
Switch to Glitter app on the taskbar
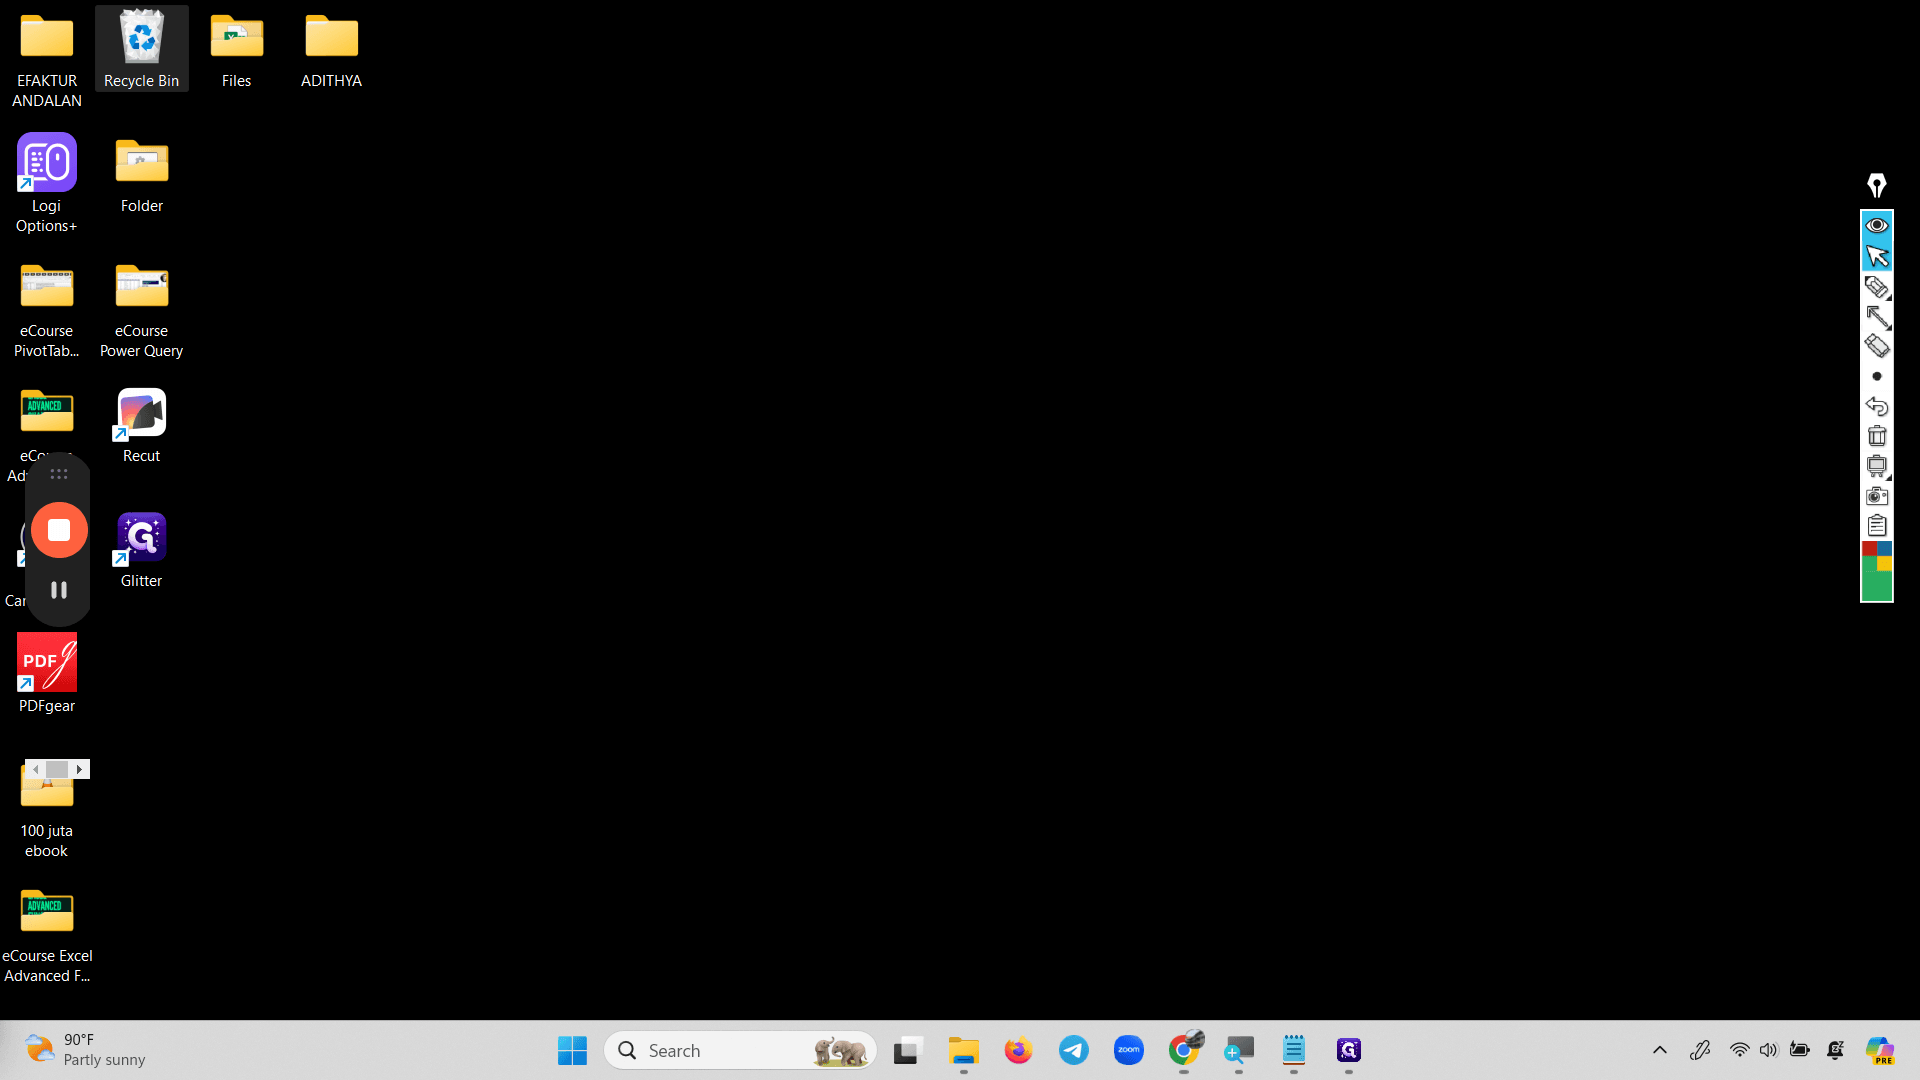pos(1349,1050)
